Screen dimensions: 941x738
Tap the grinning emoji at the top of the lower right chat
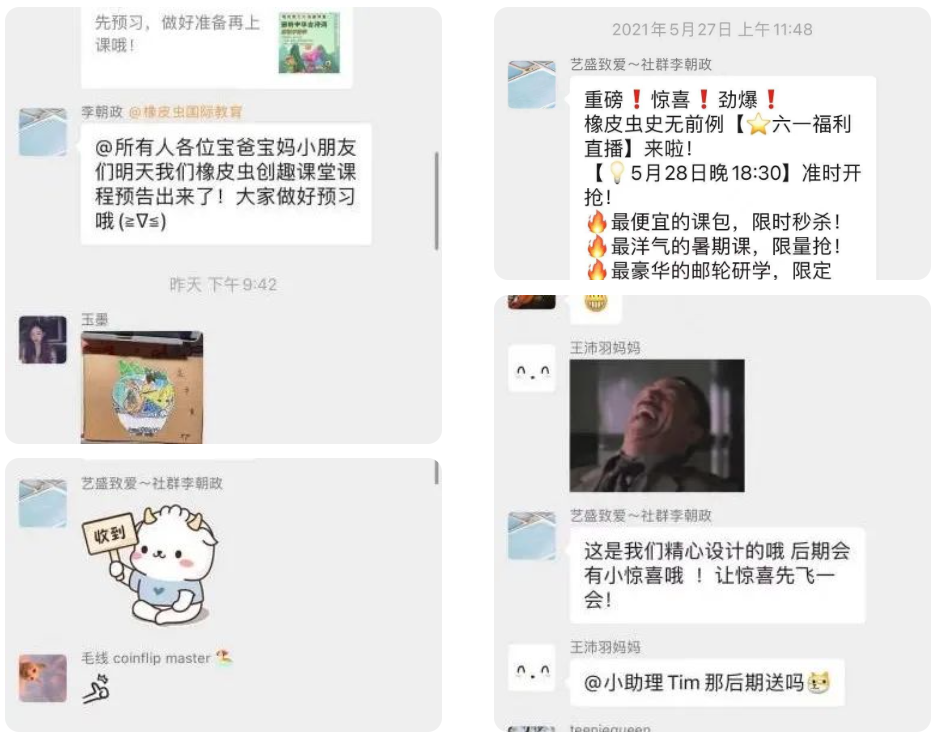pyautogui.click(x=595, y=302)
